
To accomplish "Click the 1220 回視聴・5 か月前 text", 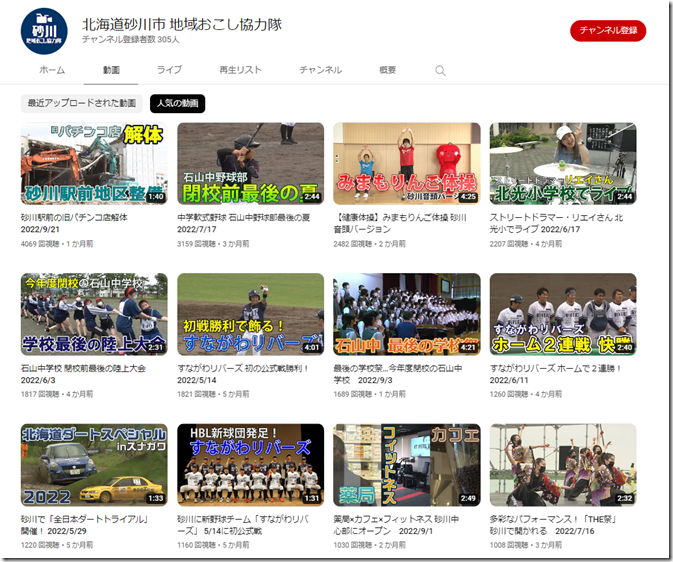I will point(57,545).
